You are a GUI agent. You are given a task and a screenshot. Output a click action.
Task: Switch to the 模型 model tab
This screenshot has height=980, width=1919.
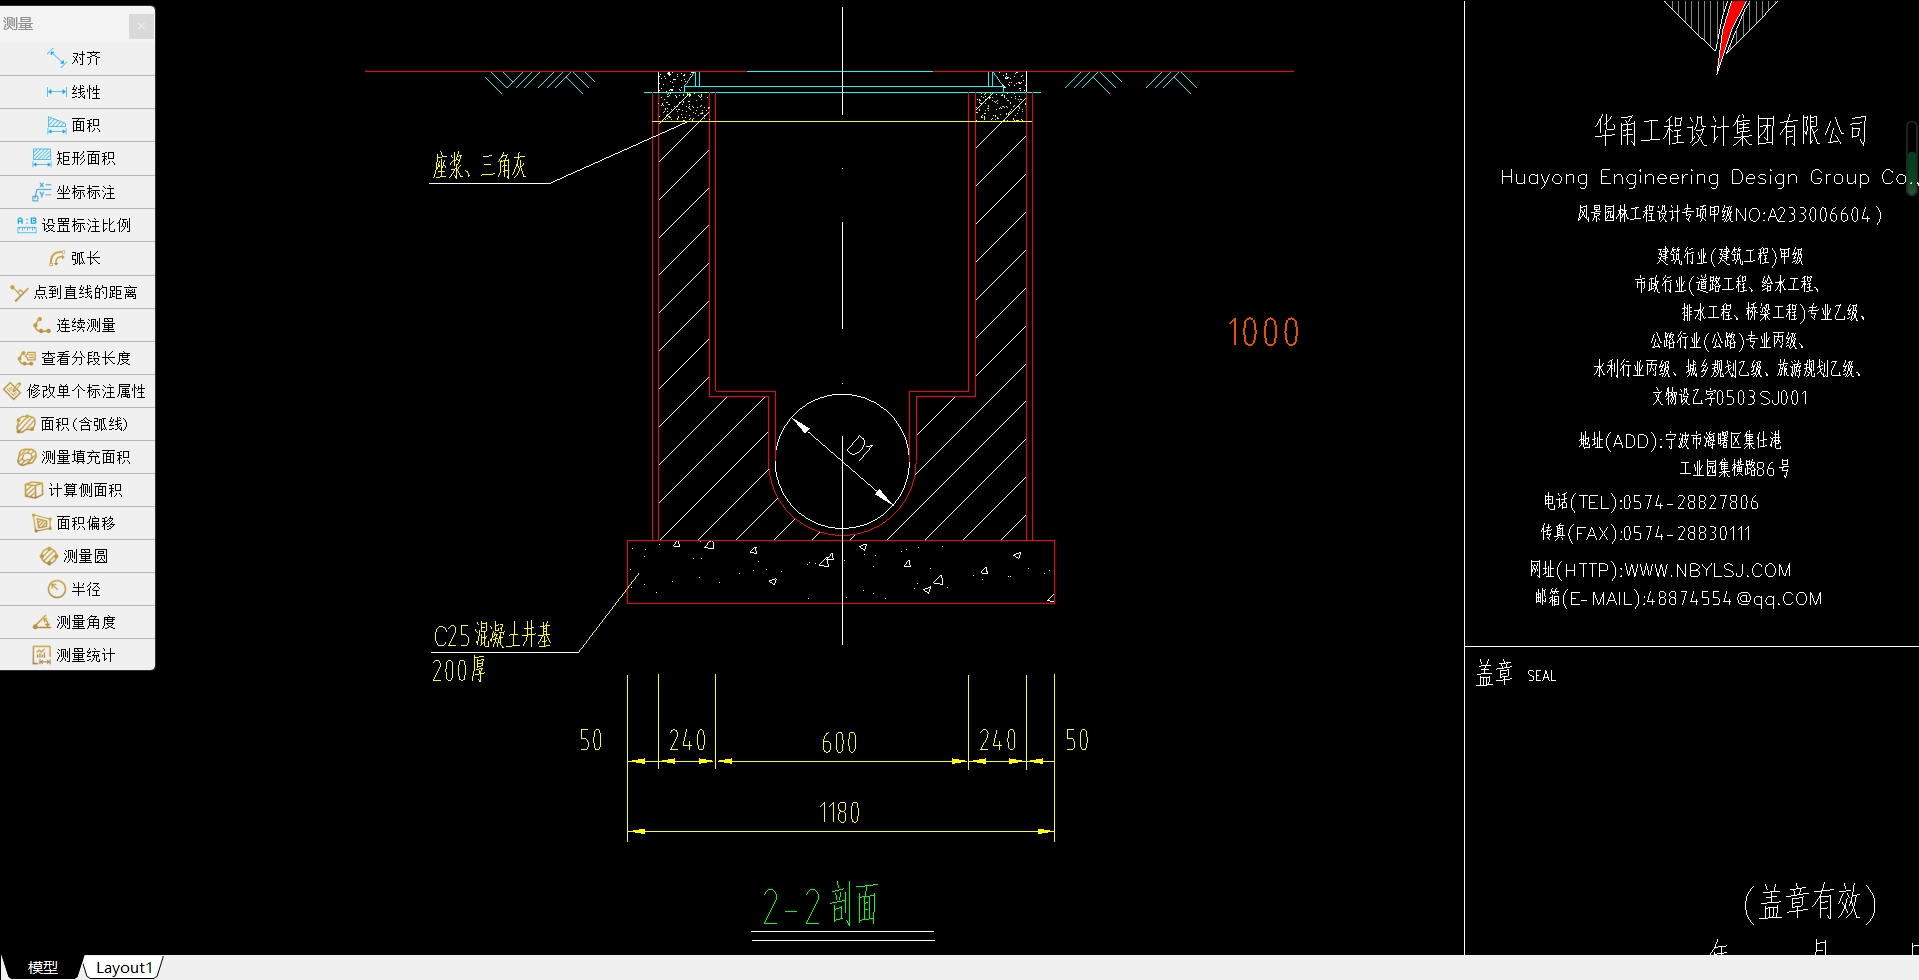[43, 967]
